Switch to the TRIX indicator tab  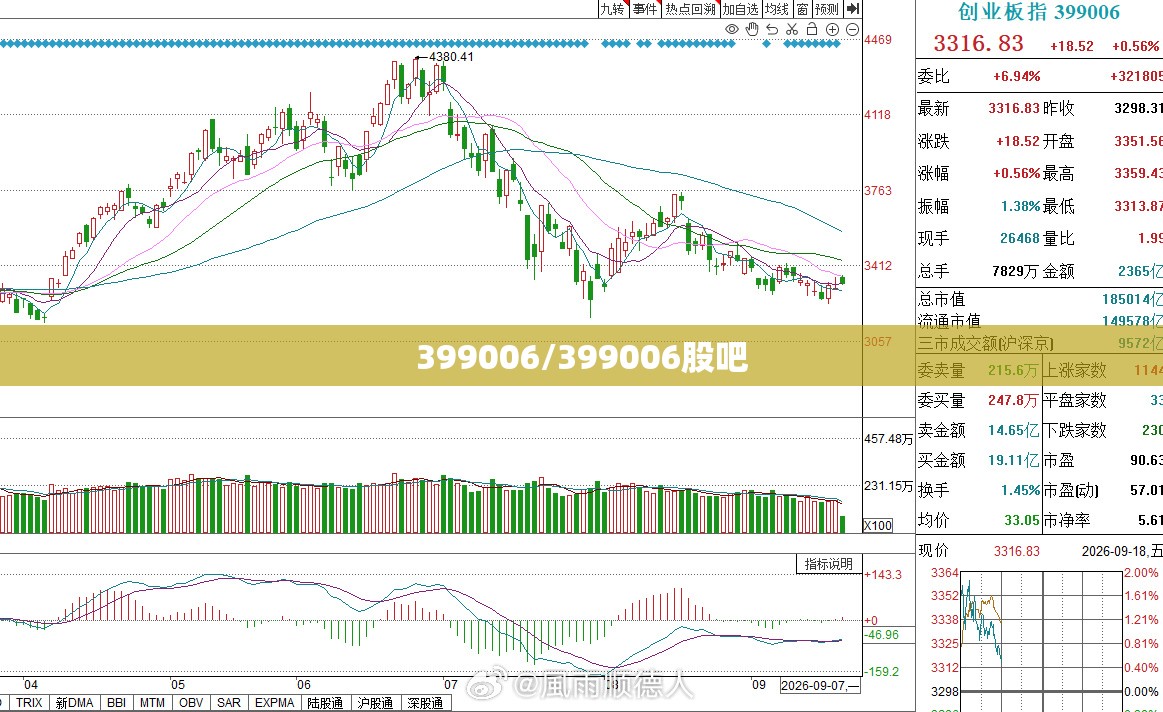click(29, 702)
